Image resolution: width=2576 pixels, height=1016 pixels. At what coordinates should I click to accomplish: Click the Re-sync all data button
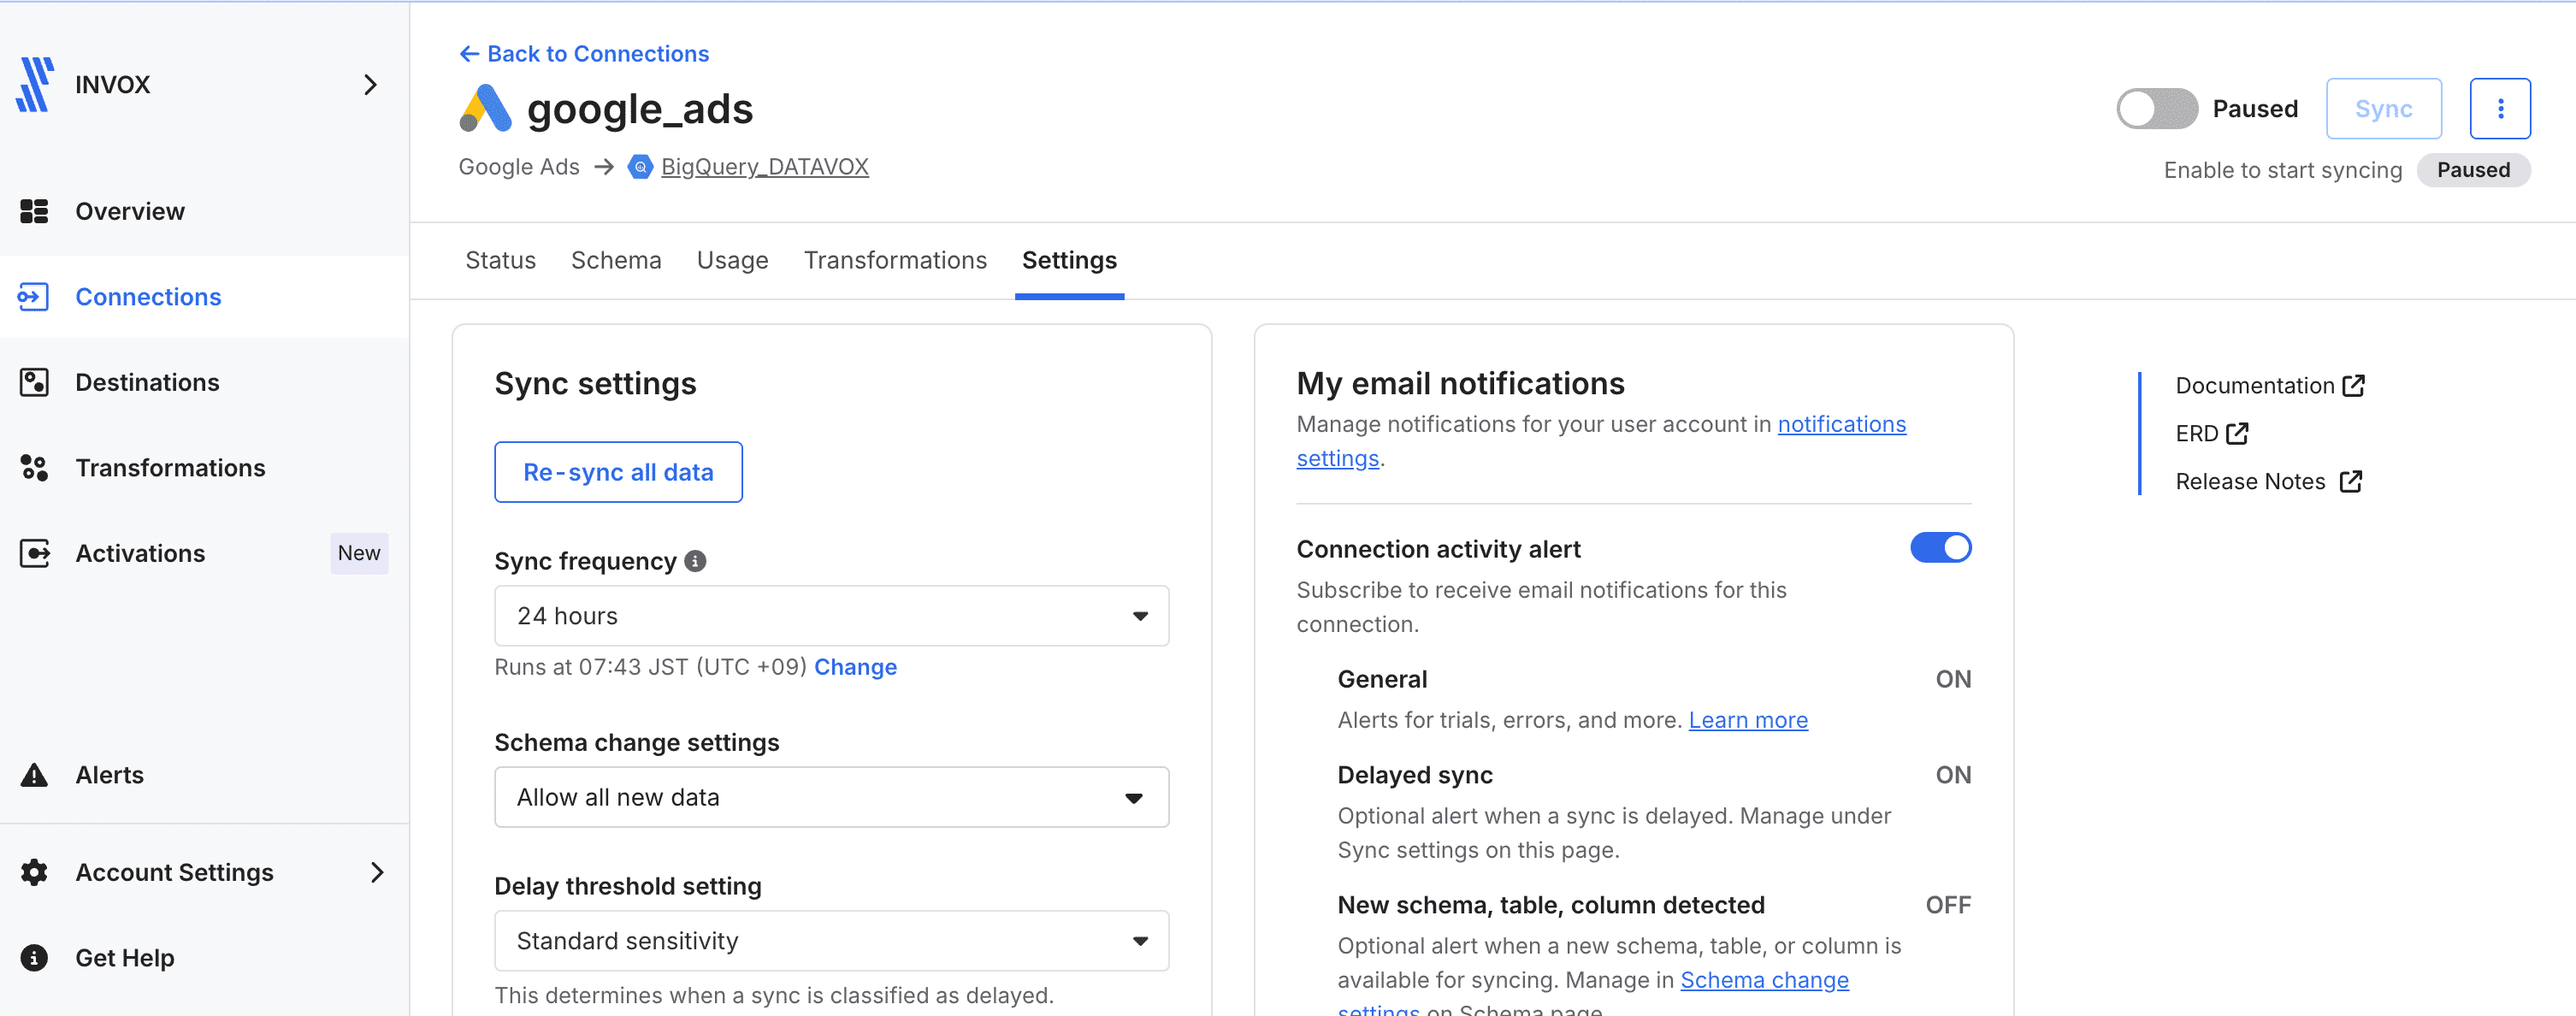(618, 472)
